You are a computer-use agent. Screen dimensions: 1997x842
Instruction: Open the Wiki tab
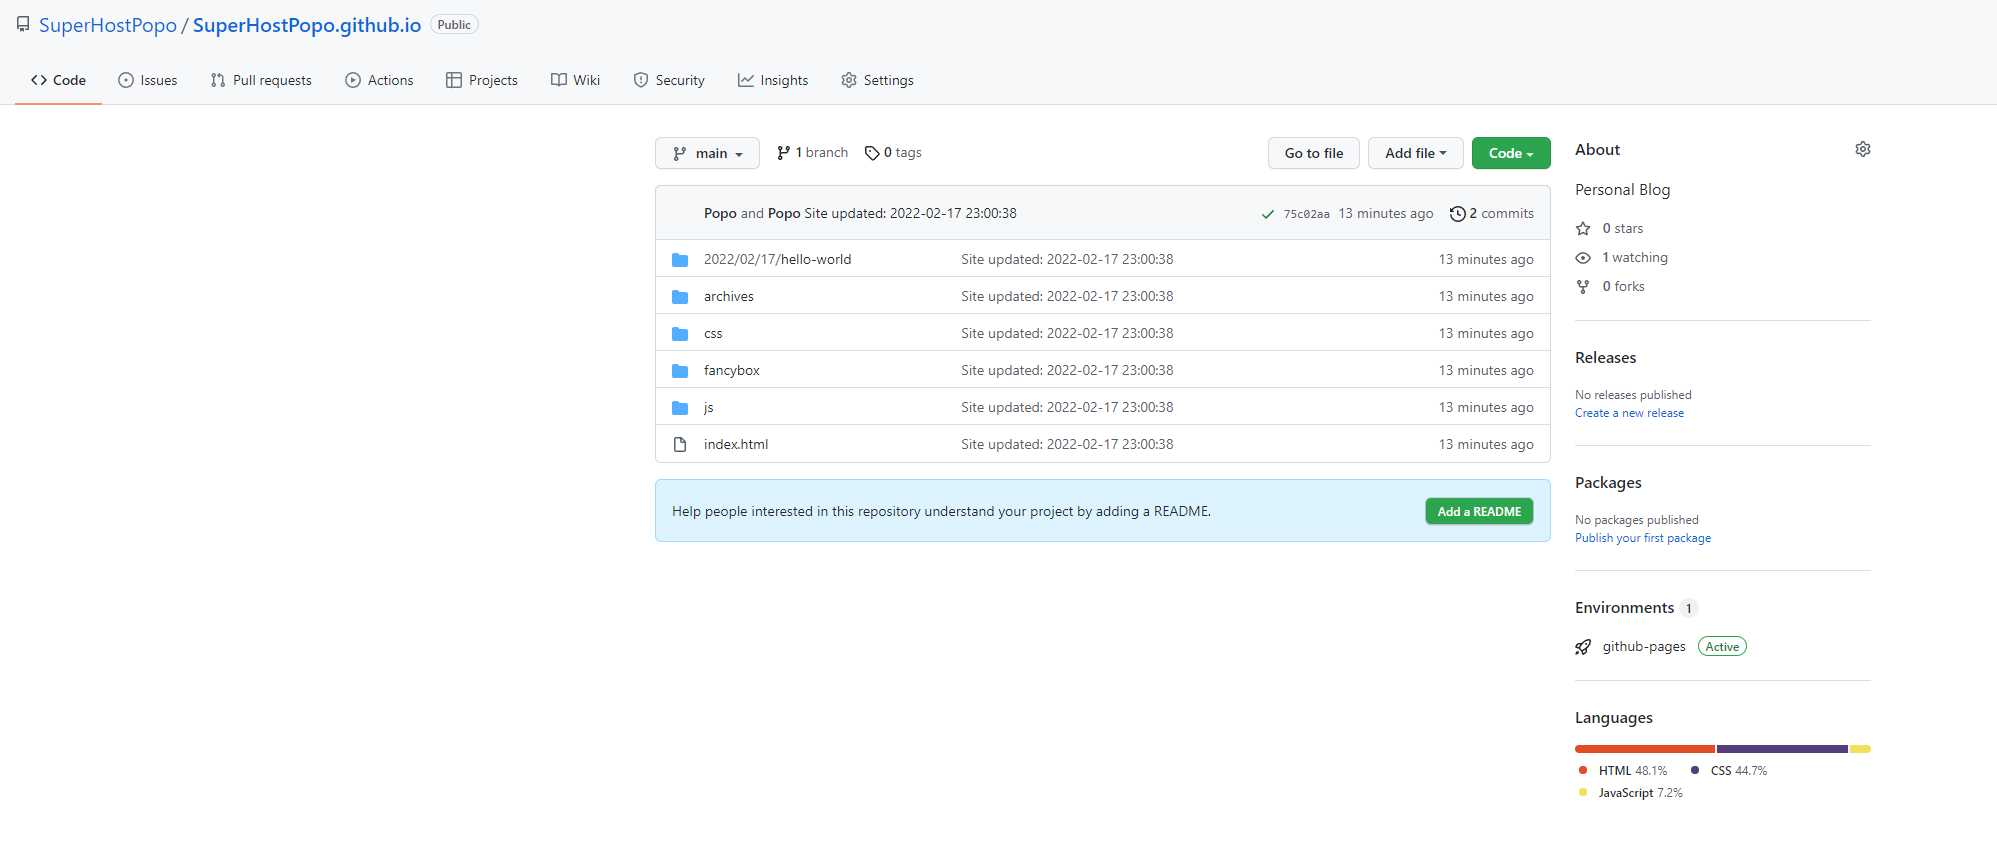[576, 80]
